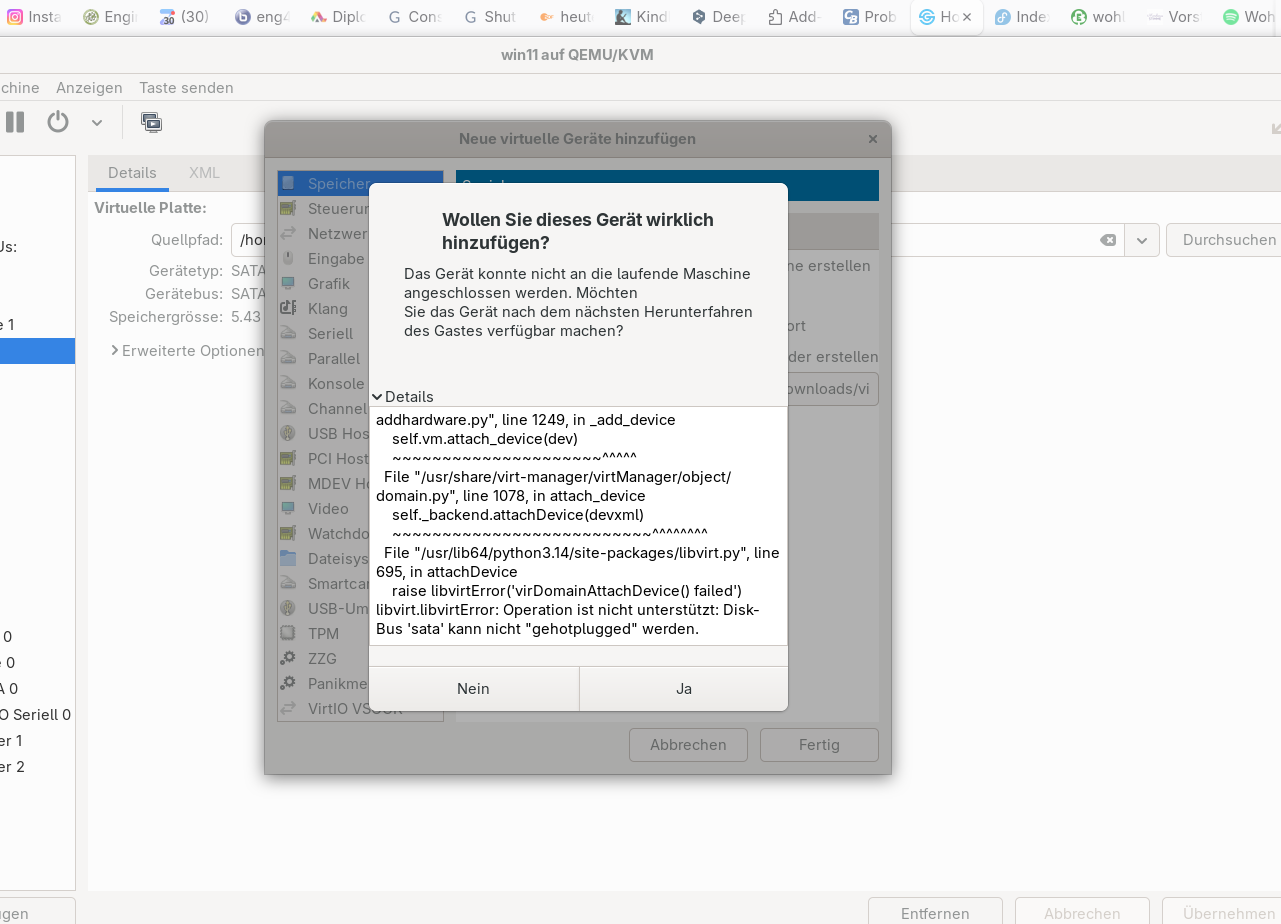Select the TPM chip icon in the hardware list
Image resolution: width=1281 pixels, height=924 pixels.
point(288,633)
